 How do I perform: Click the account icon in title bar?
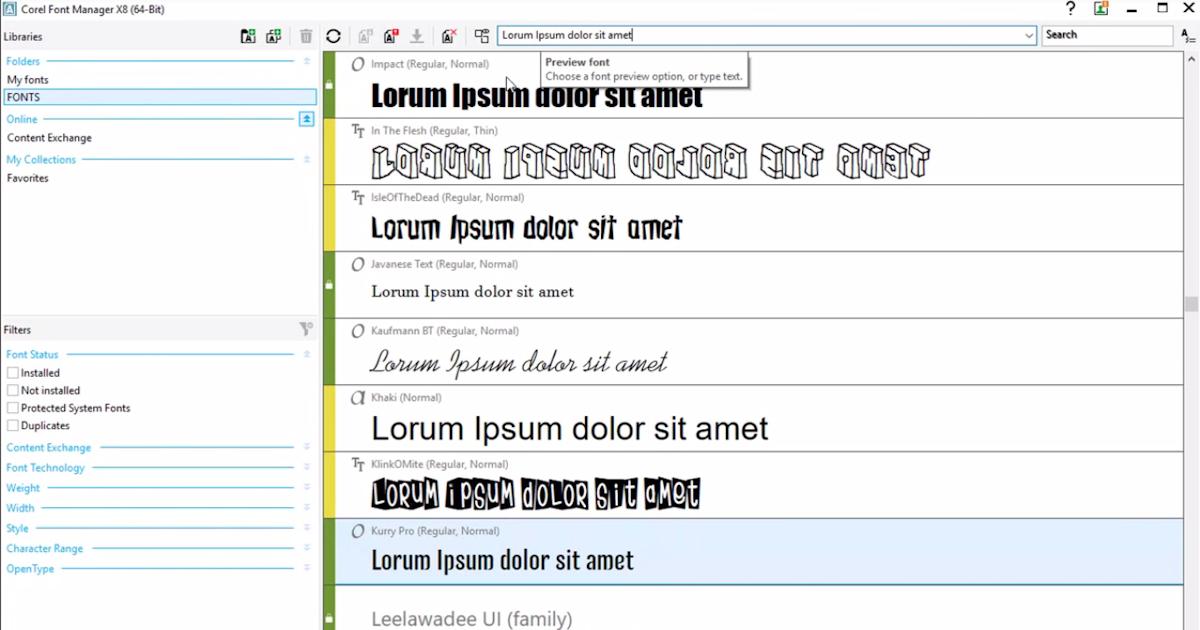coord(1101,9)
